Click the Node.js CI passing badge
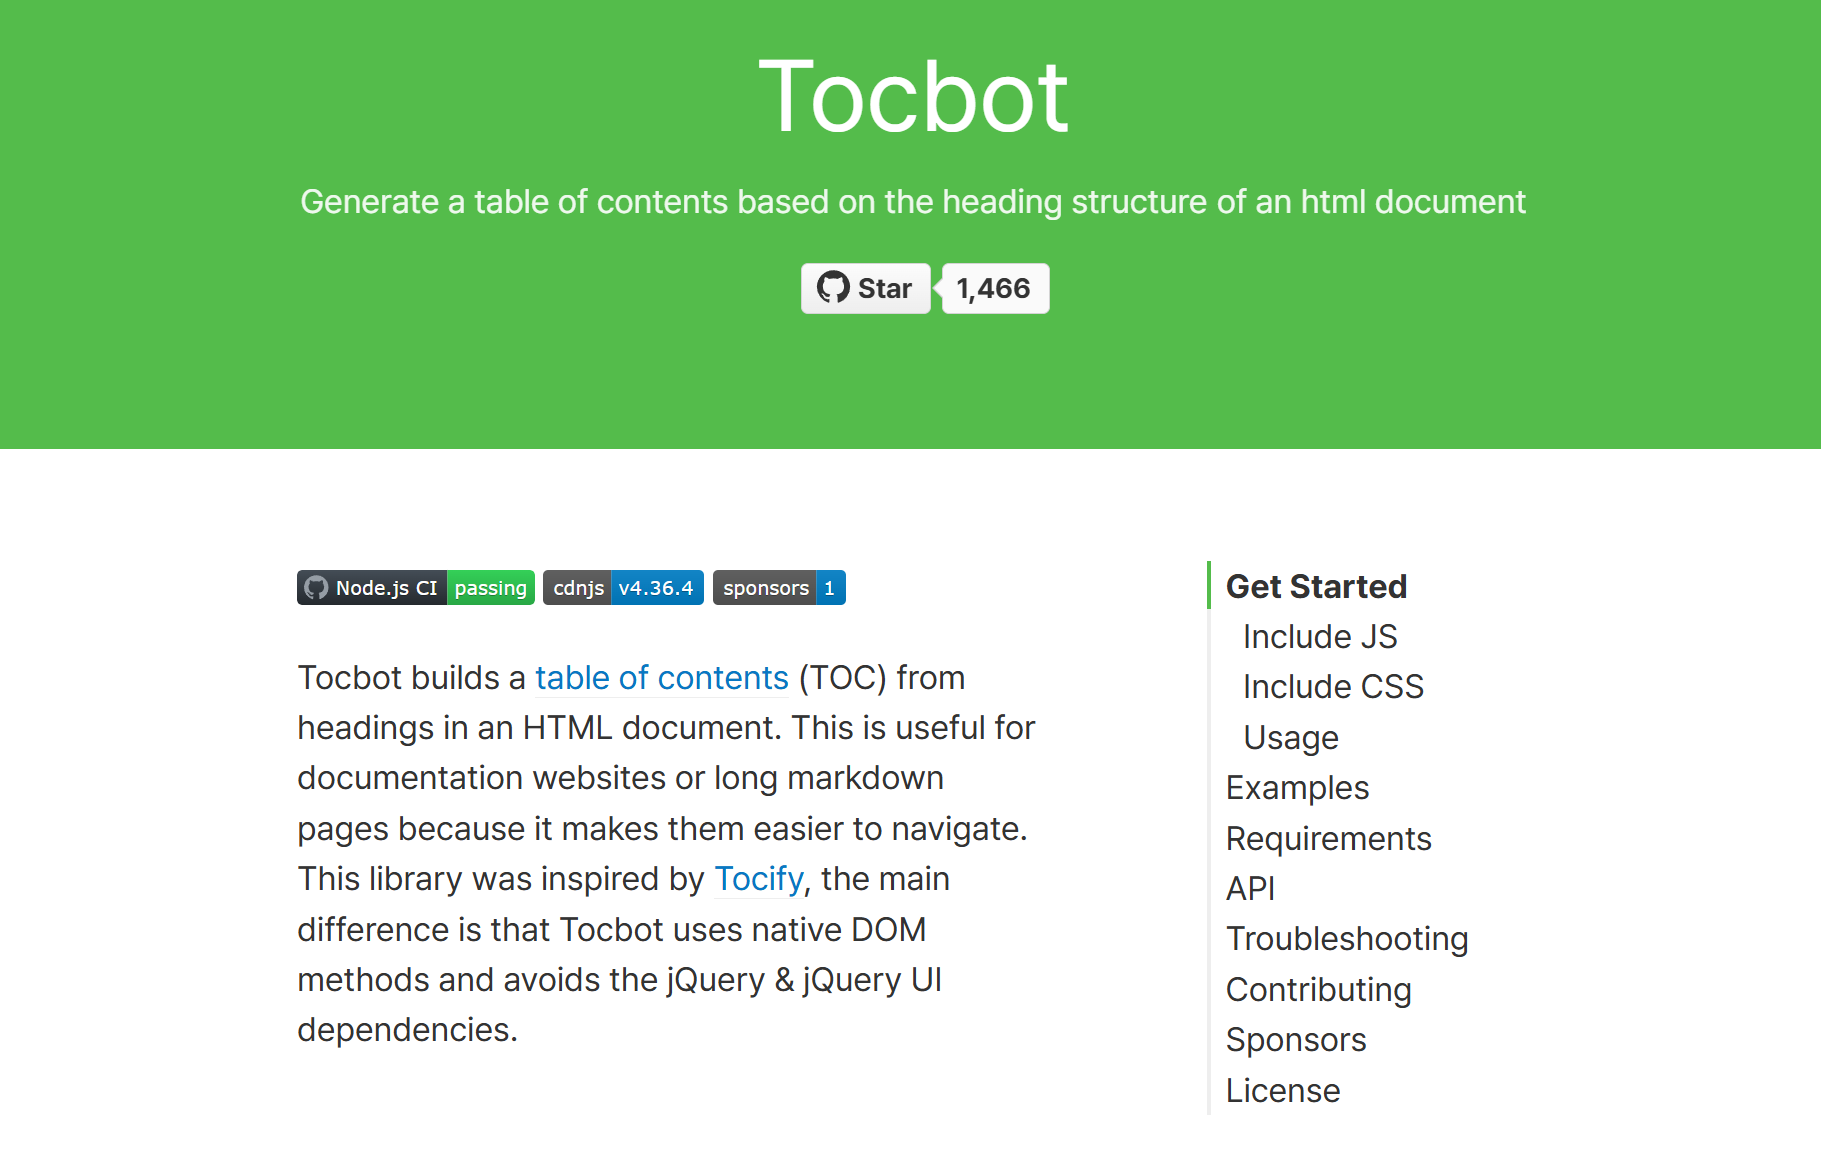The height and width of the screenshot is (1169, 1821). (x=415, y=588)
